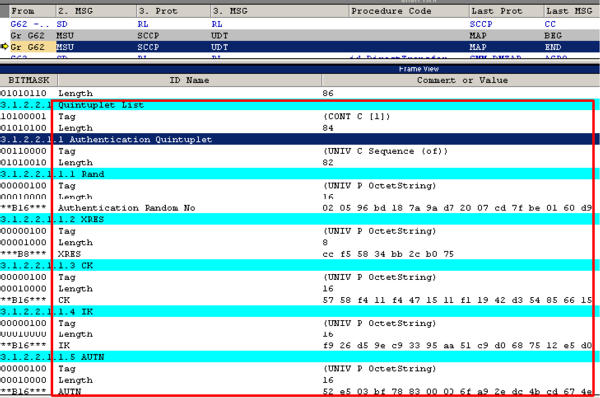Click the CK hex value starting 57 58 f4
This screenshot has height=398, width=600.
(457, 300)
